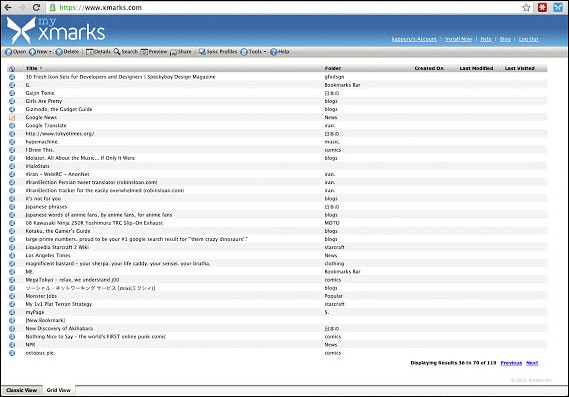
Task: Click bookmark icon for myPage row
Action: click(12, 312)
